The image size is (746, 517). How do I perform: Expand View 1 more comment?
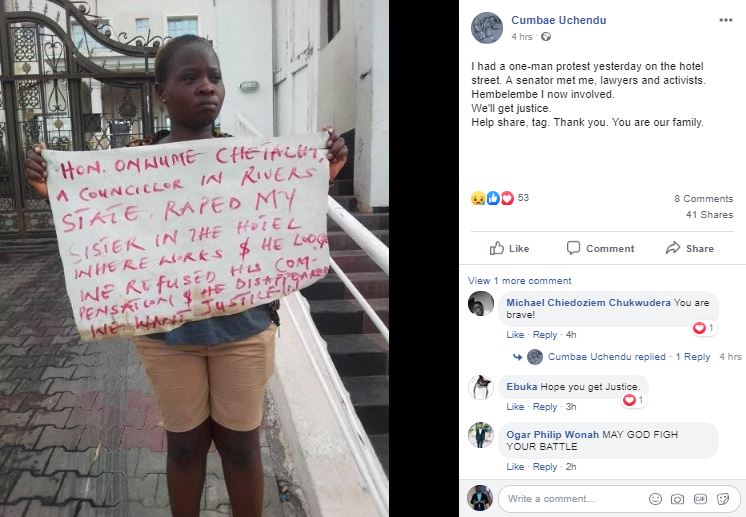520,281
